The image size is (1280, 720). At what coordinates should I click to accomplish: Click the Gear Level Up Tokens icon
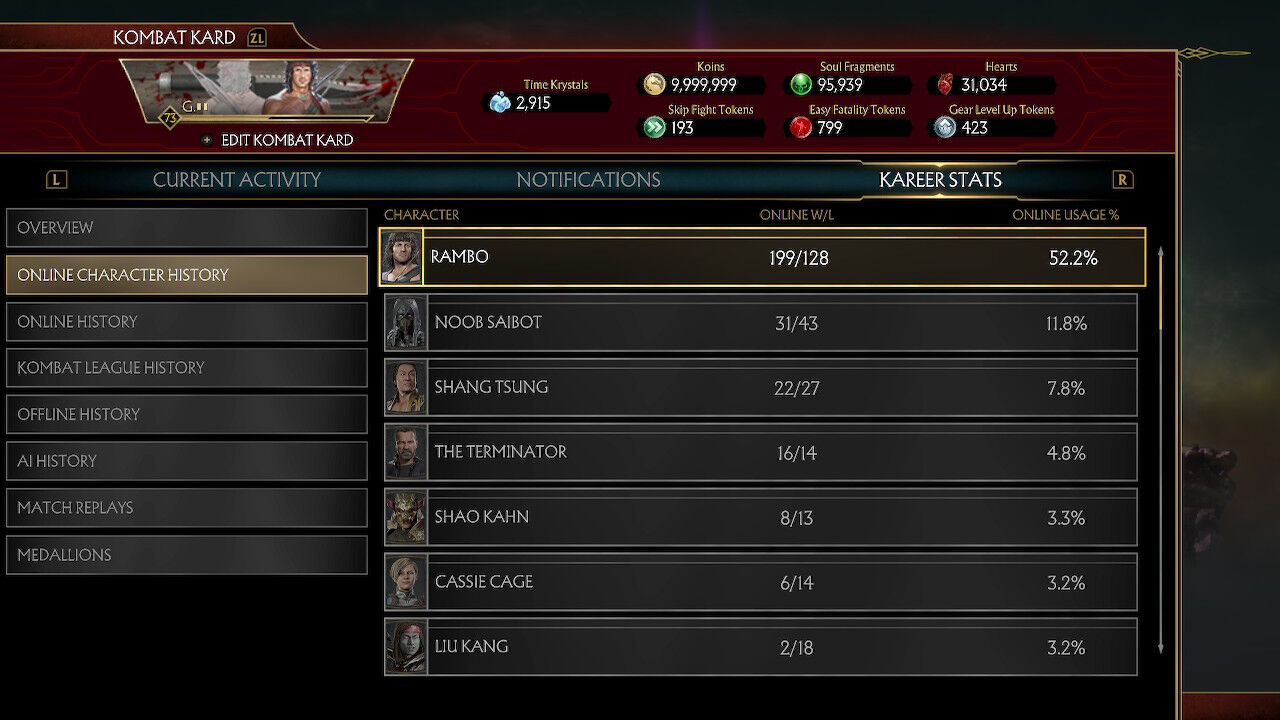click(x=945, y=127)
